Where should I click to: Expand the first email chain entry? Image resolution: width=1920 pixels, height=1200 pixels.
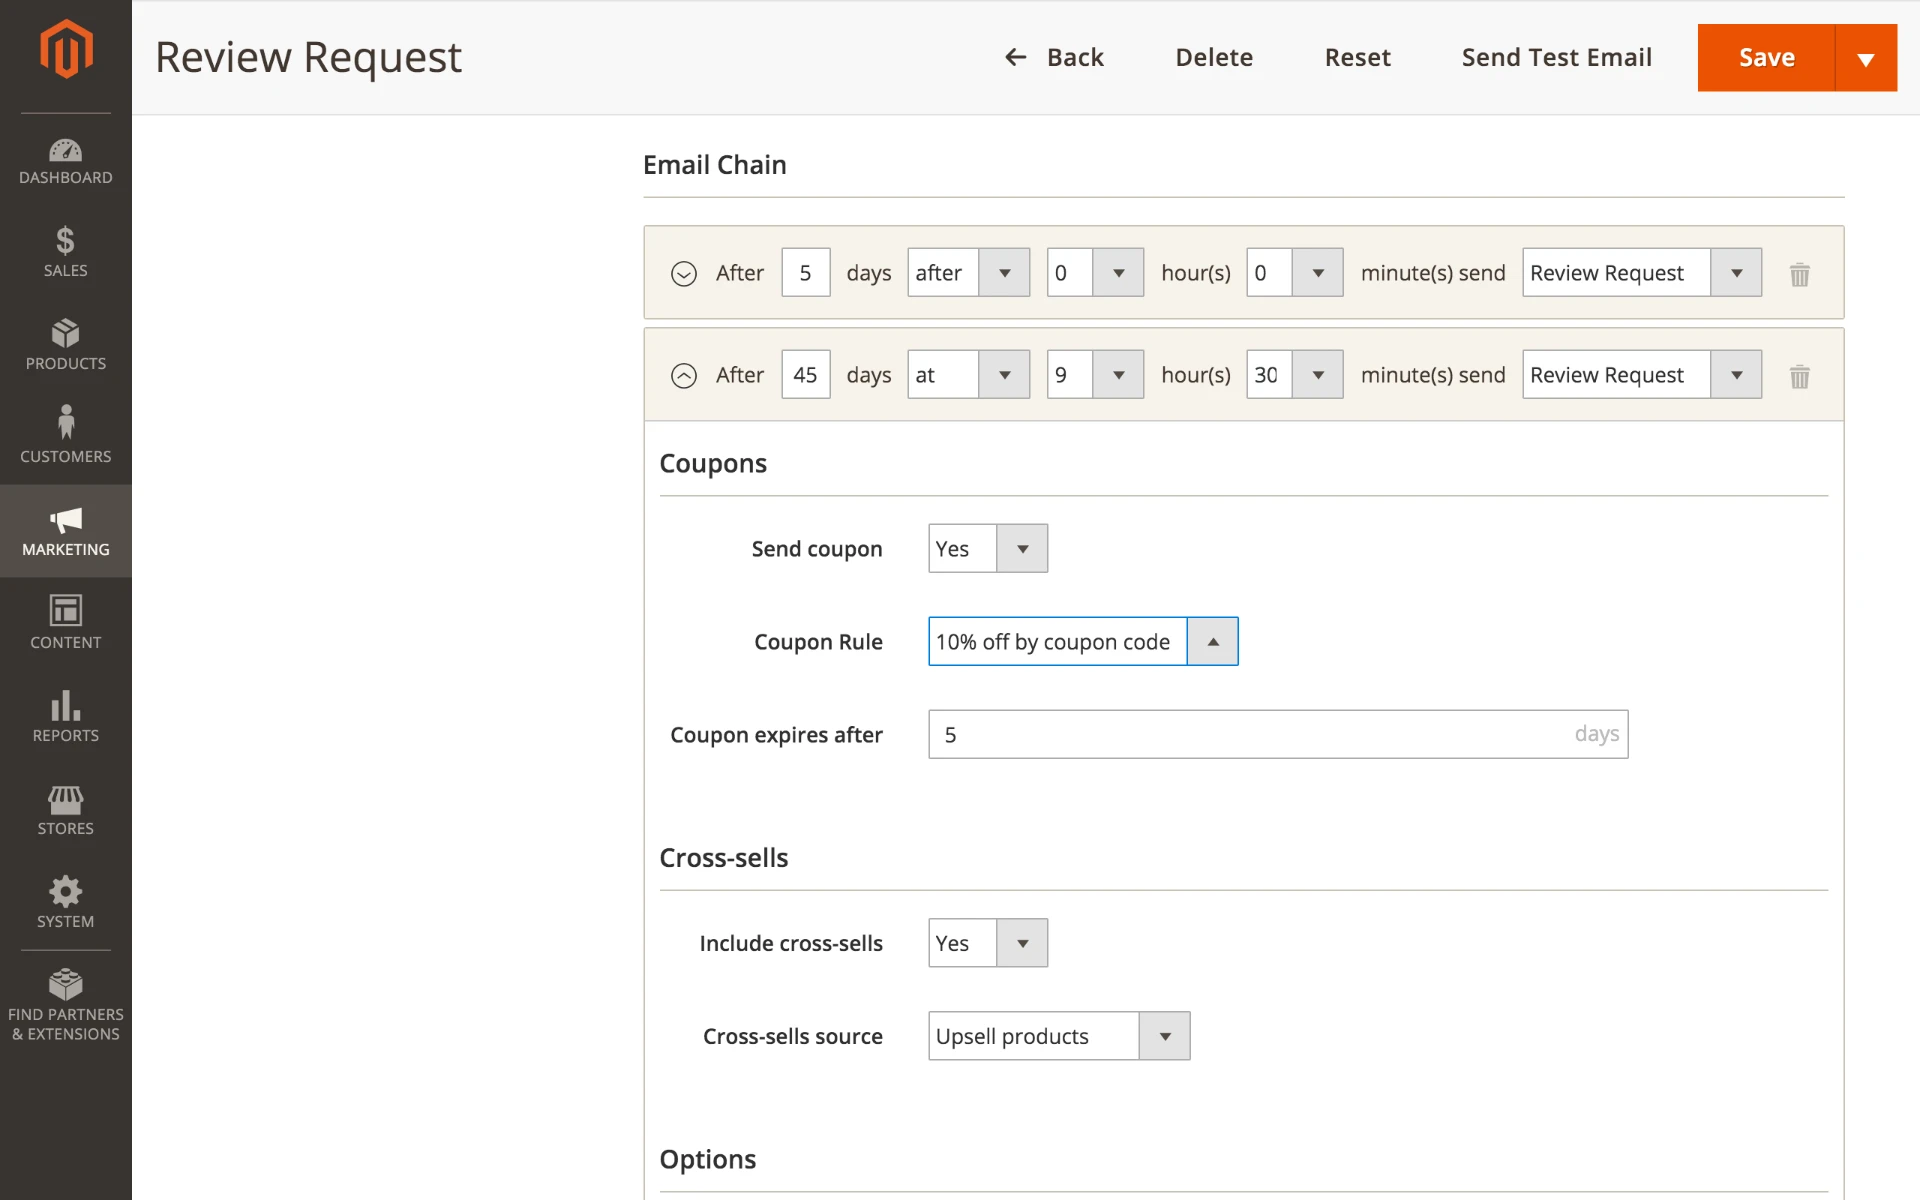(x=683, y=272)
